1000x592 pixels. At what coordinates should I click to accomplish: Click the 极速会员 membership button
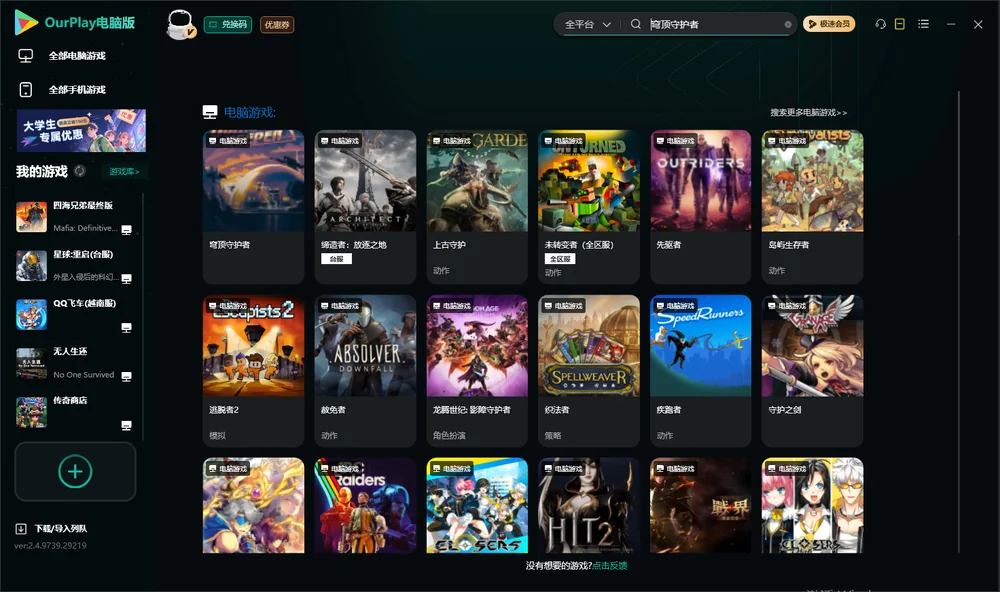pyautogui.click(x=829, y=24)
